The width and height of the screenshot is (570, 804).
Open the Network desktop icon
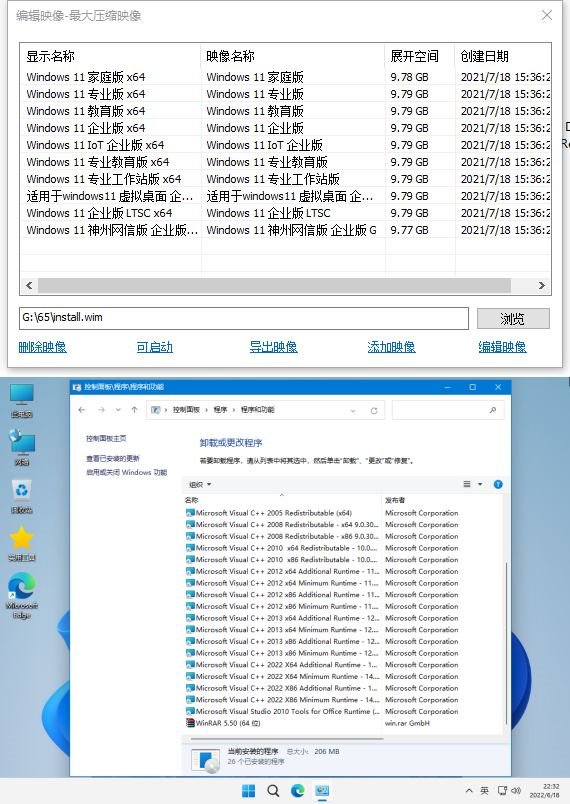(x=22, y=447)
